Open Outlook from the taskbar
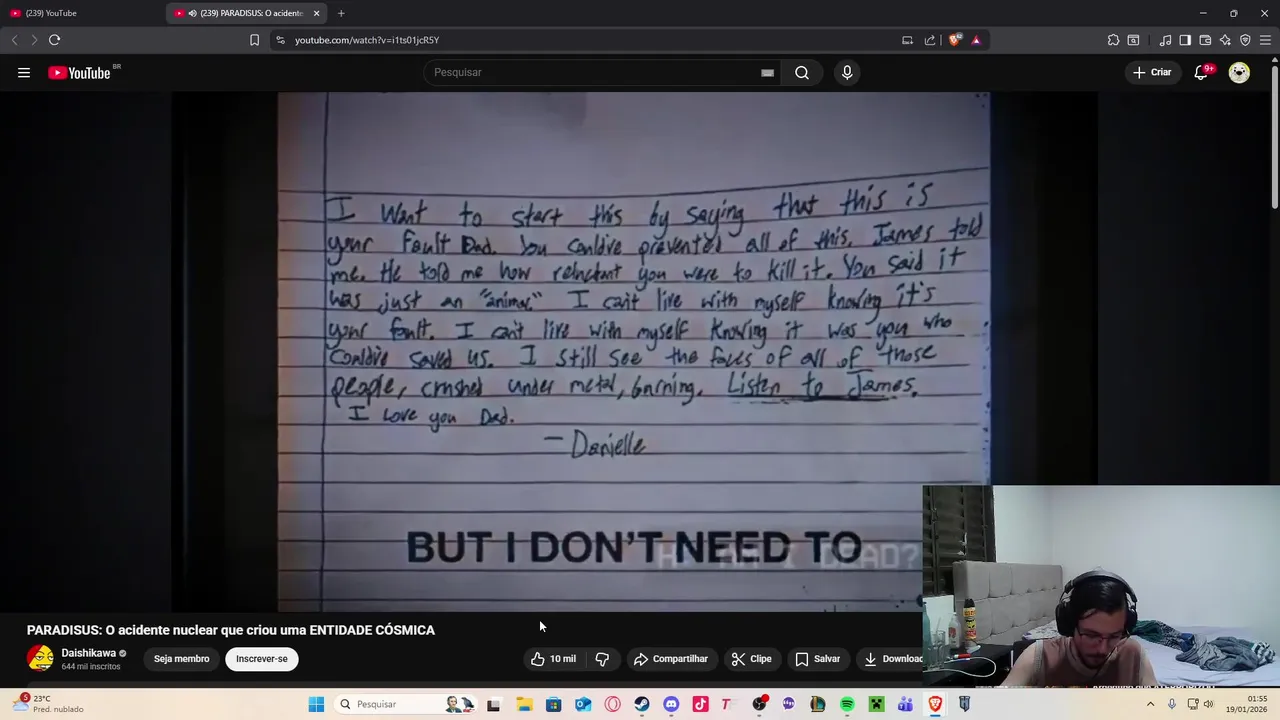The width and height of the screenshot is (1280, 720). click(583, 704)
